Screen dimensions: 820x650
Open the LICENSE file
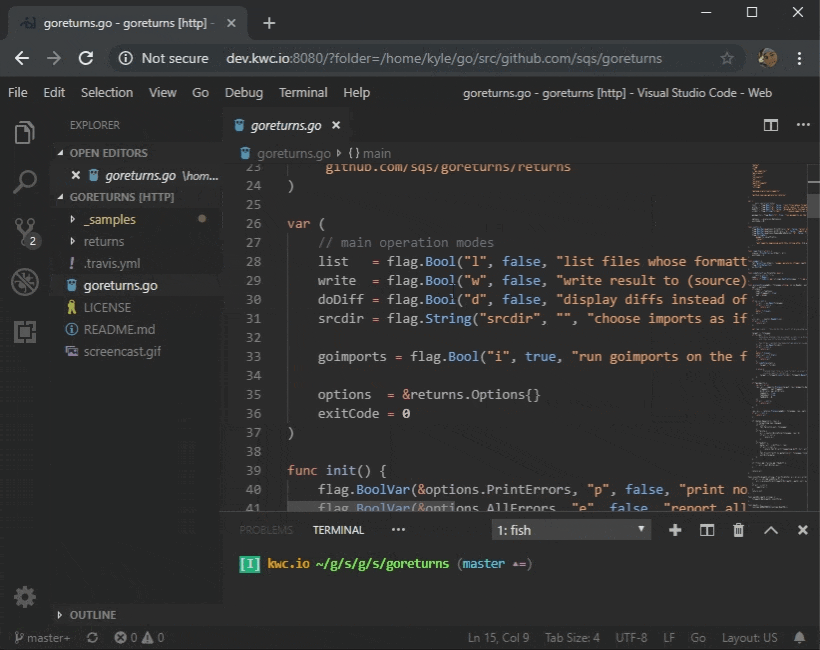[x=107, y=307]
